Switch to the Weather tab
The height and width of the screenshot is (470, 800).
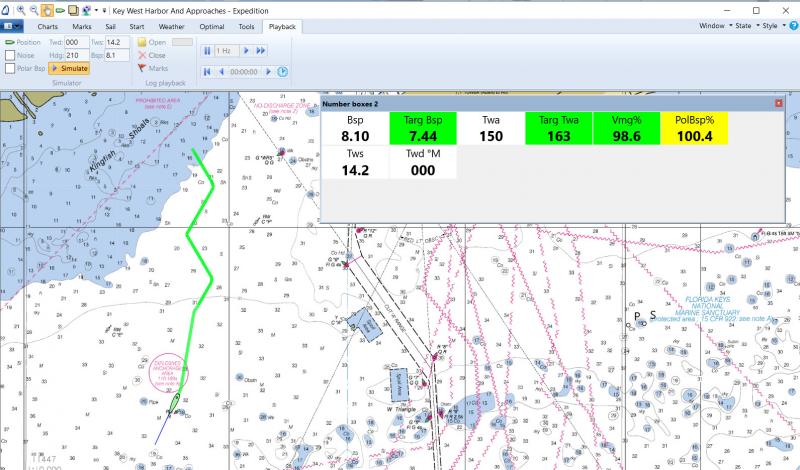tap(171, 24)
